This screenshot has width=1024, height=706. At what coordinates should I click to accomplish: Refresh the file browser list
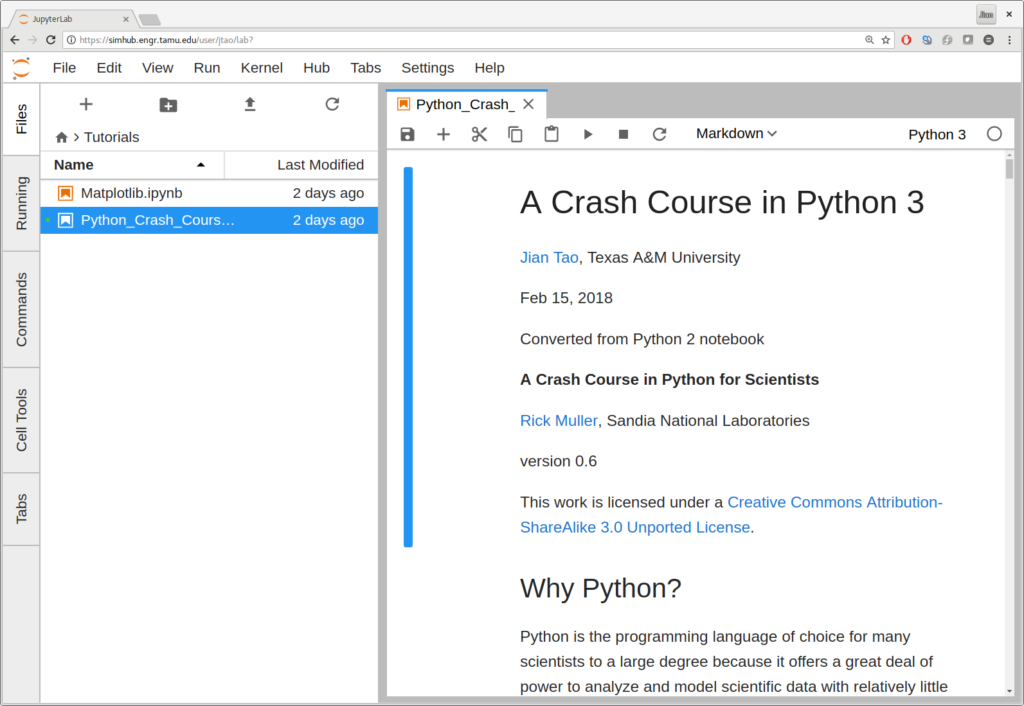pos(332,105)
